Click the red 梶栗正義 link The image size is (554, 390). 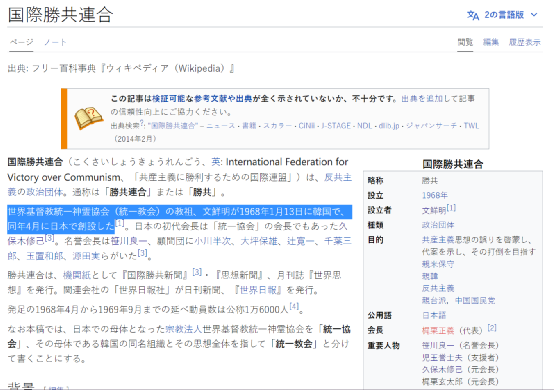pos(438,330)
